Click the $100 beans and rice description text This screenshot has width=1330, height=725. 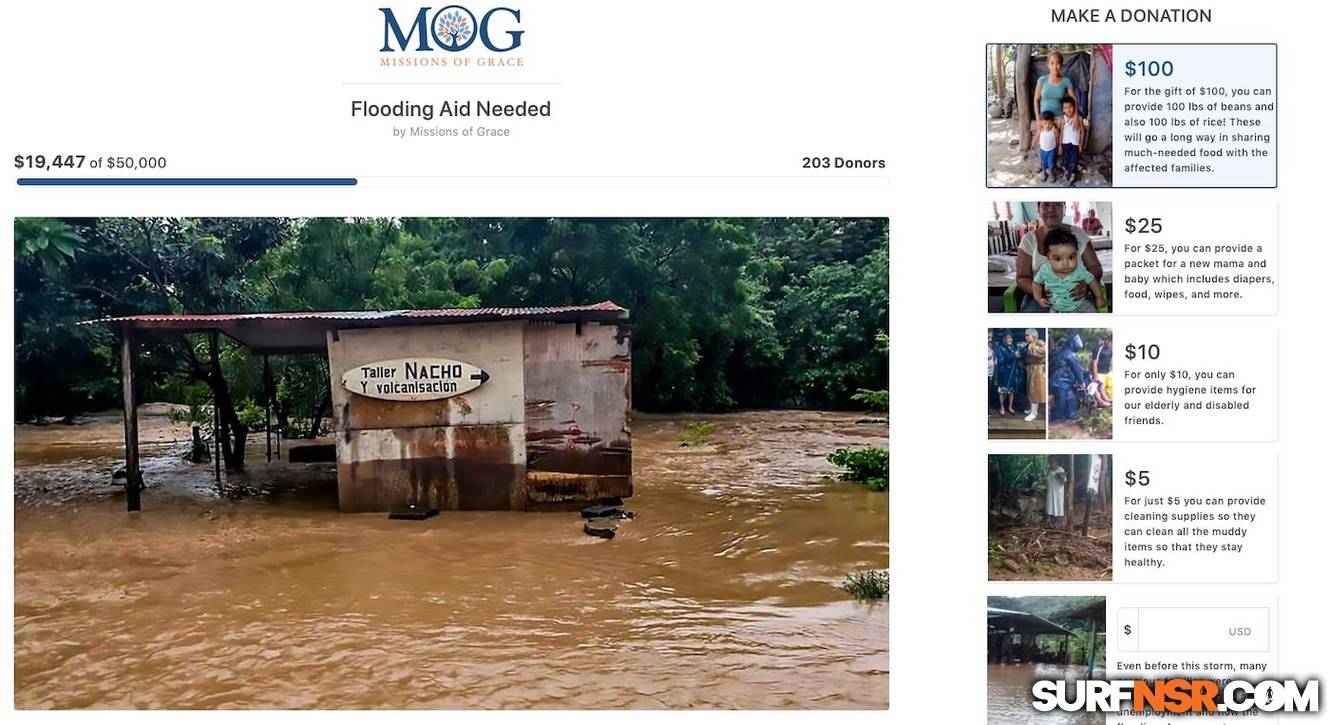tap(1198, 130)
